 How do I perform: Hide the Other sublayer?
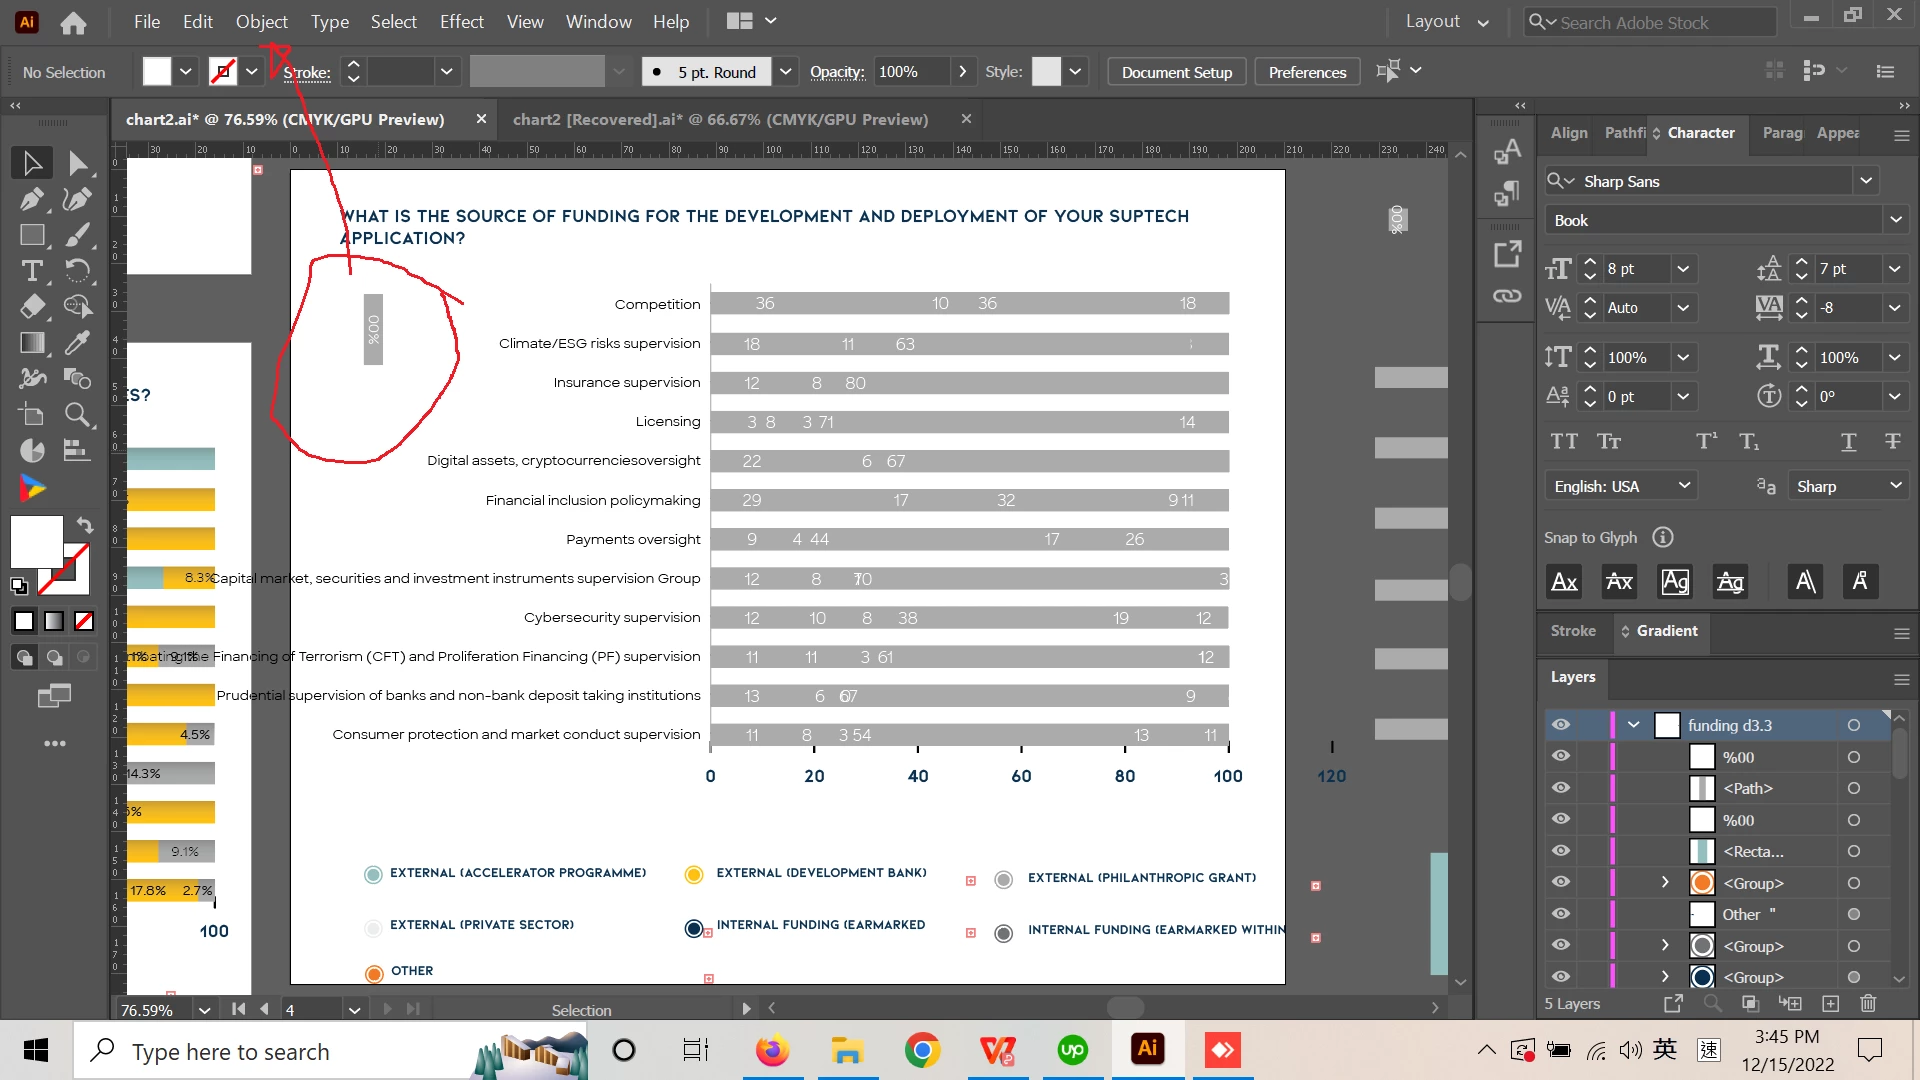pyautogui.click(x=1560, y=914)
